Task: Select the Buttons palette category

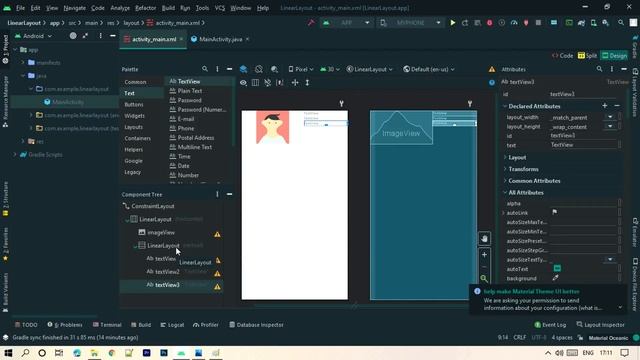Action: 134,104
